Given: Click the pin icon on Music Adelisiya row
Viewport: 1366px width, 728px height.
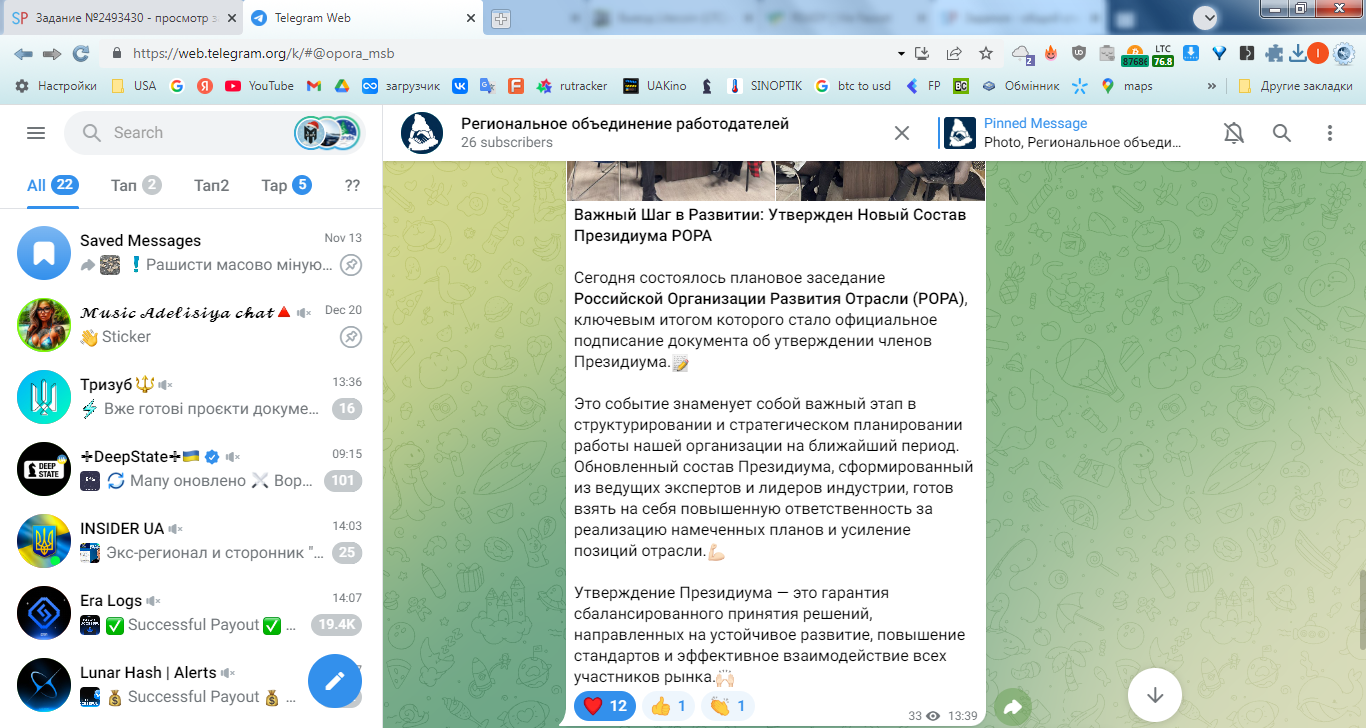Looking at the screenshot, I should tap(351, 337).
